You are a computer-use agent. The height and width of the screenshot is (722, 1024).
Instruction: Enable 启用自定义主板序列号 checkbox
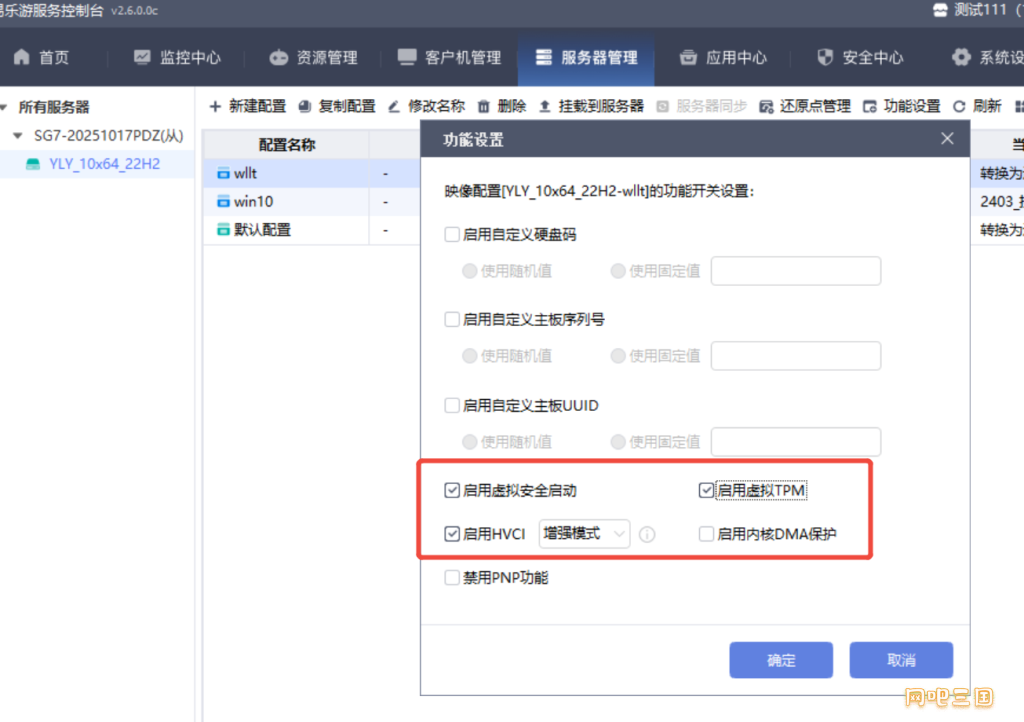452,319
